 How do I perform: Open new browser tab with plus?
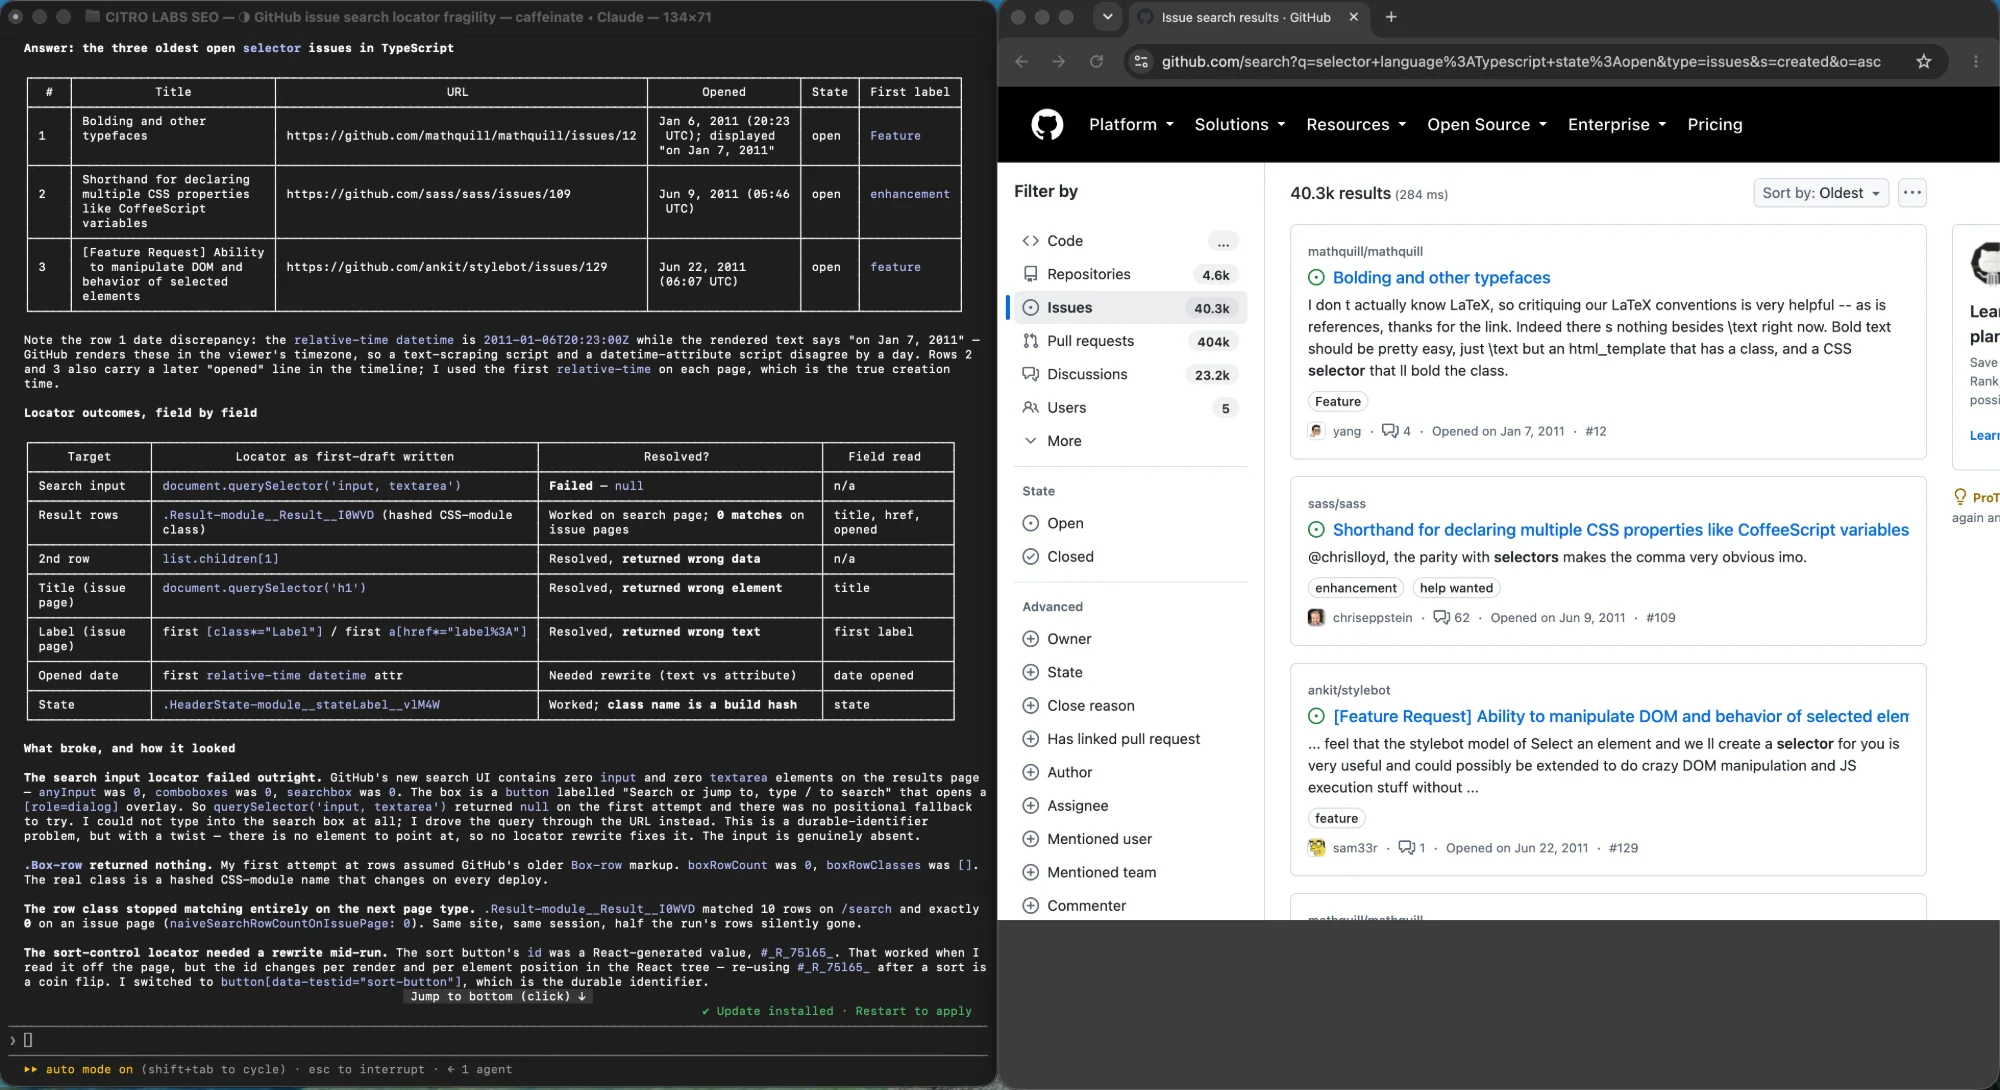coord(1391,17)
